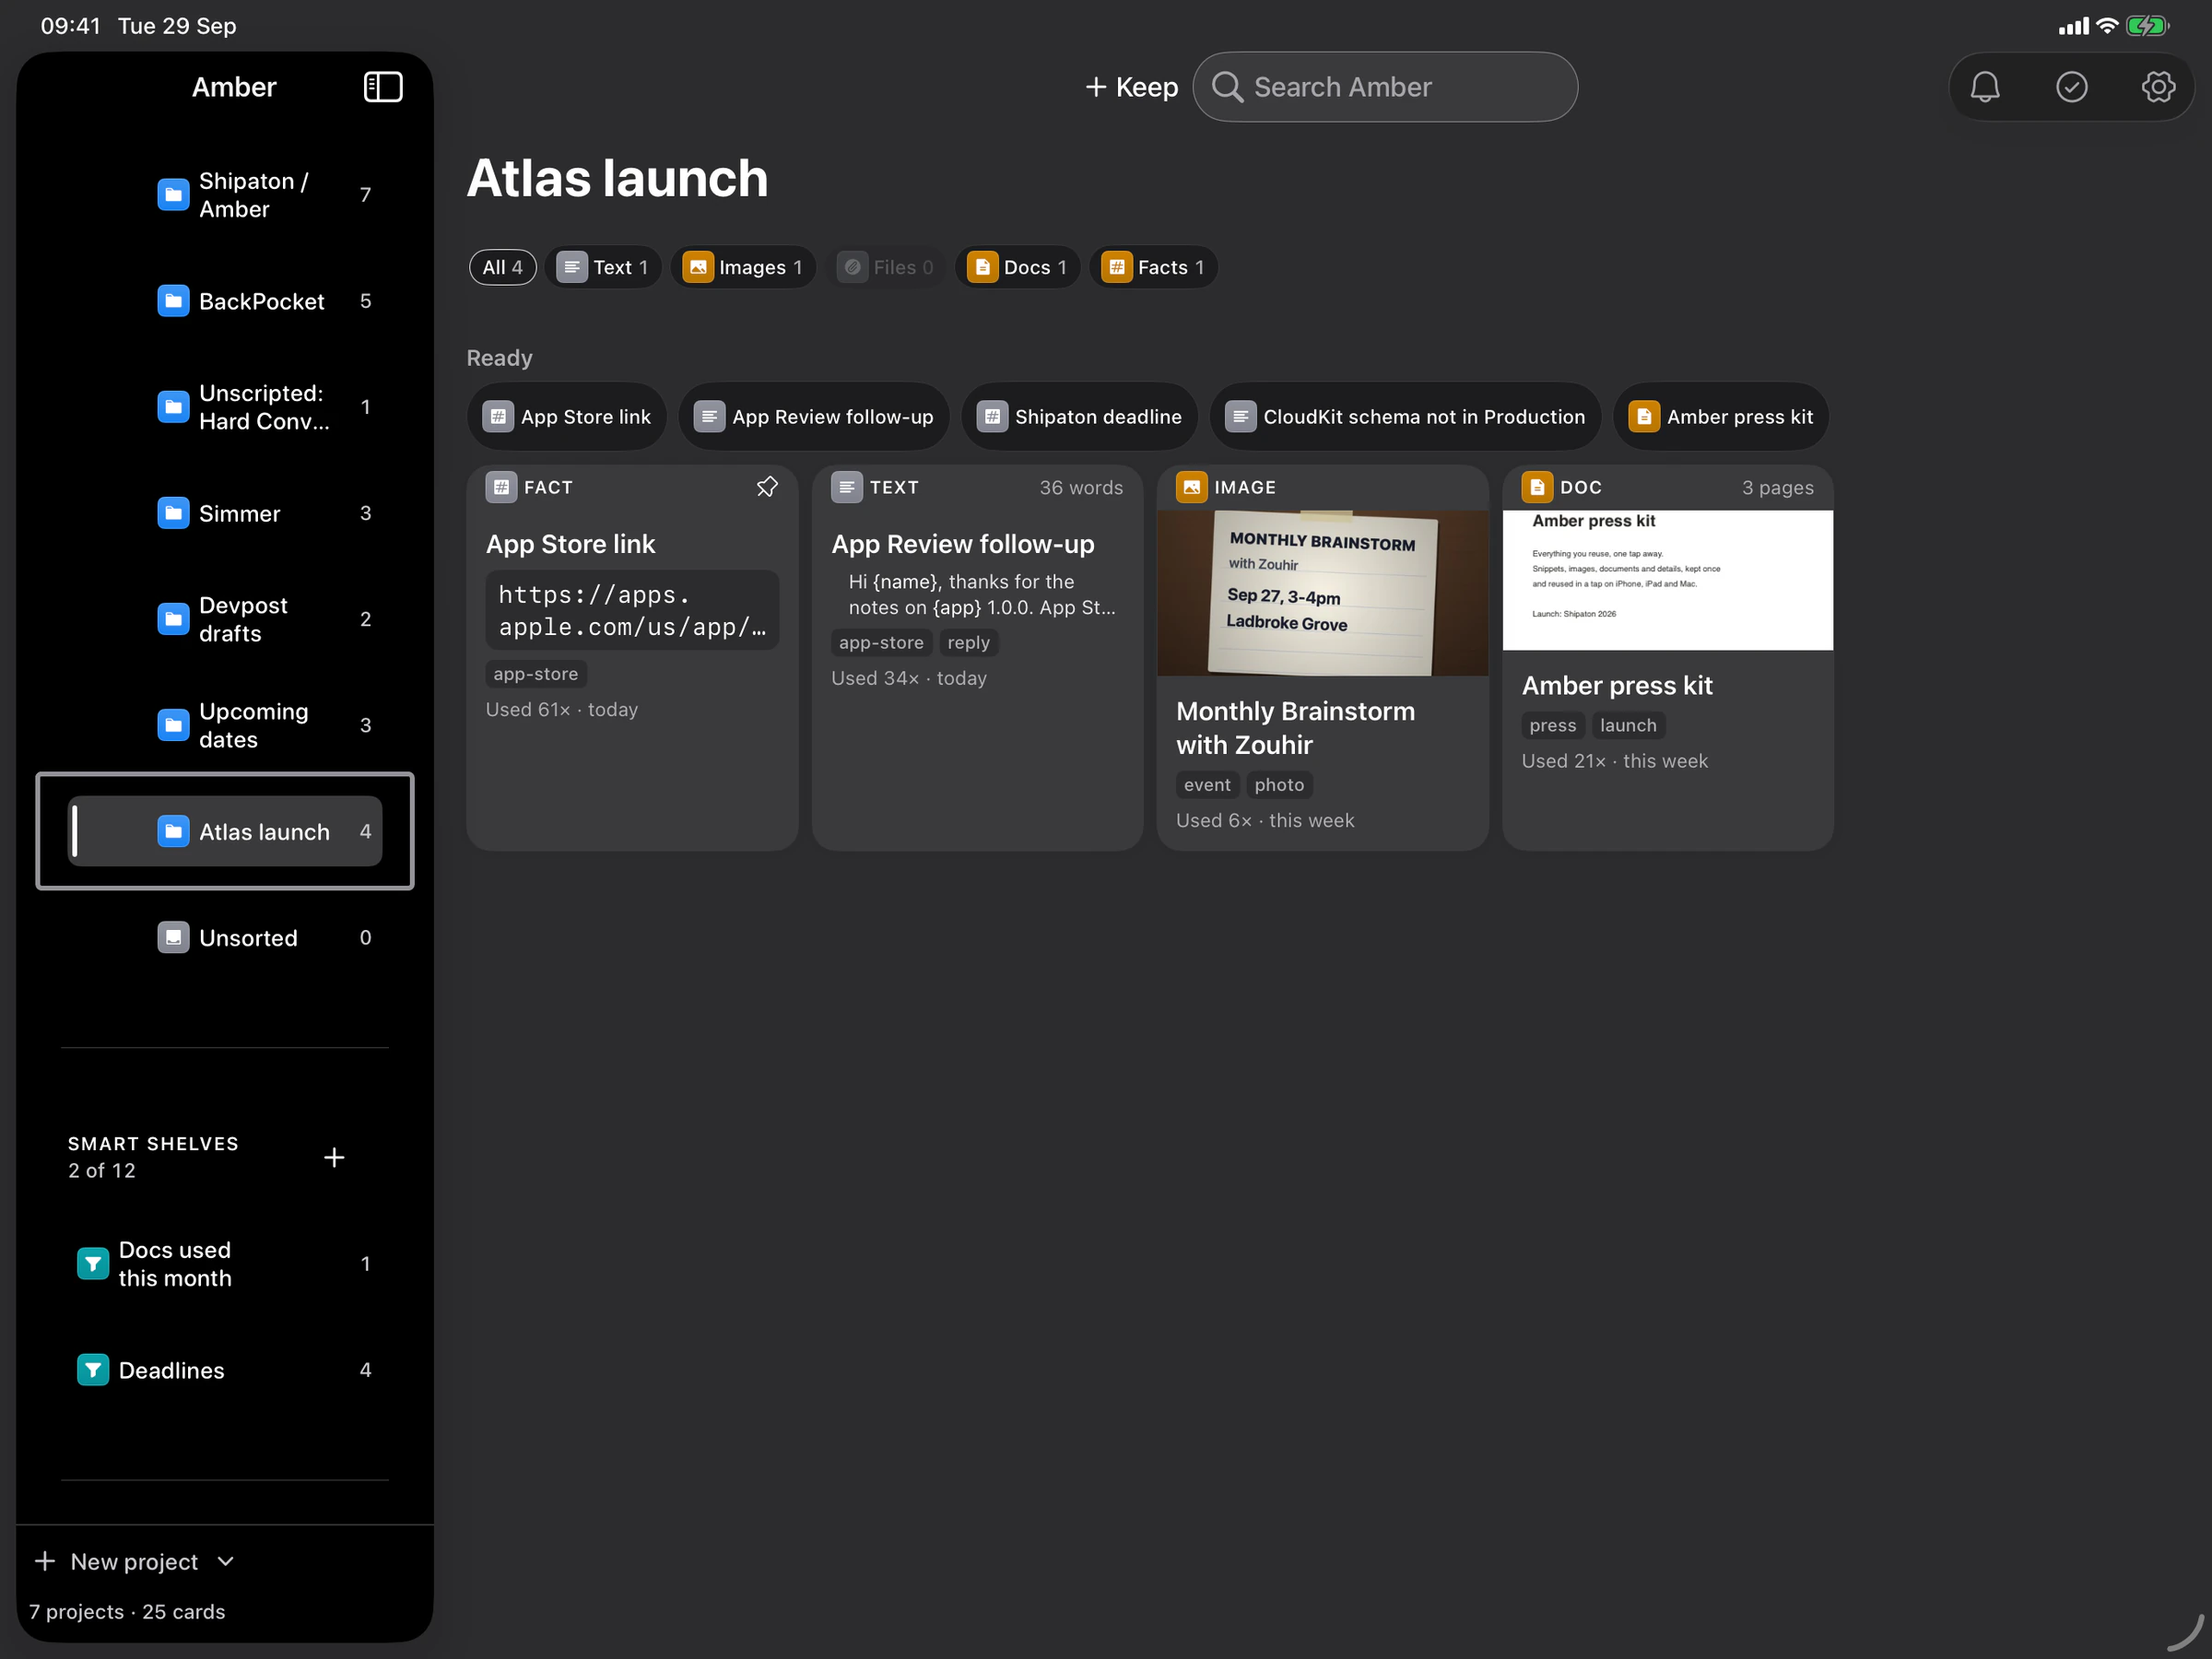This screenshot has height=1659, width=2212.
Task: Open Unscripted: Hard Conv... project
Action: coord(225,407)
